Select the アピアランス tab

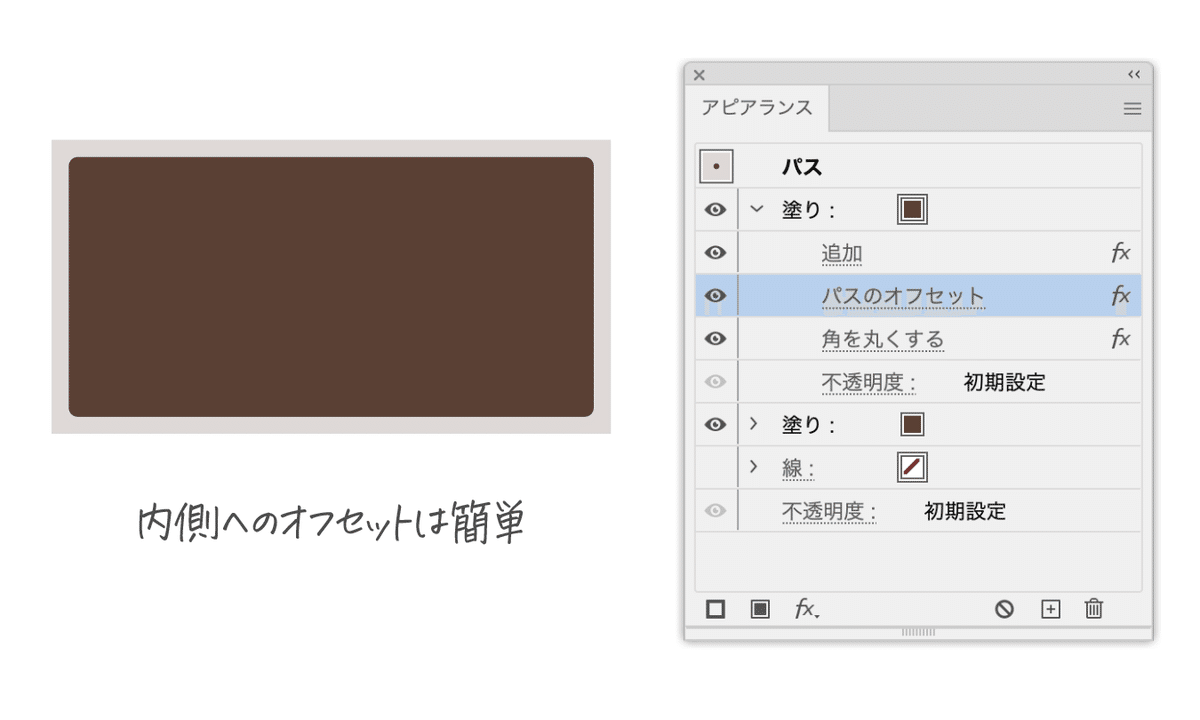click(x=757, y=108)
